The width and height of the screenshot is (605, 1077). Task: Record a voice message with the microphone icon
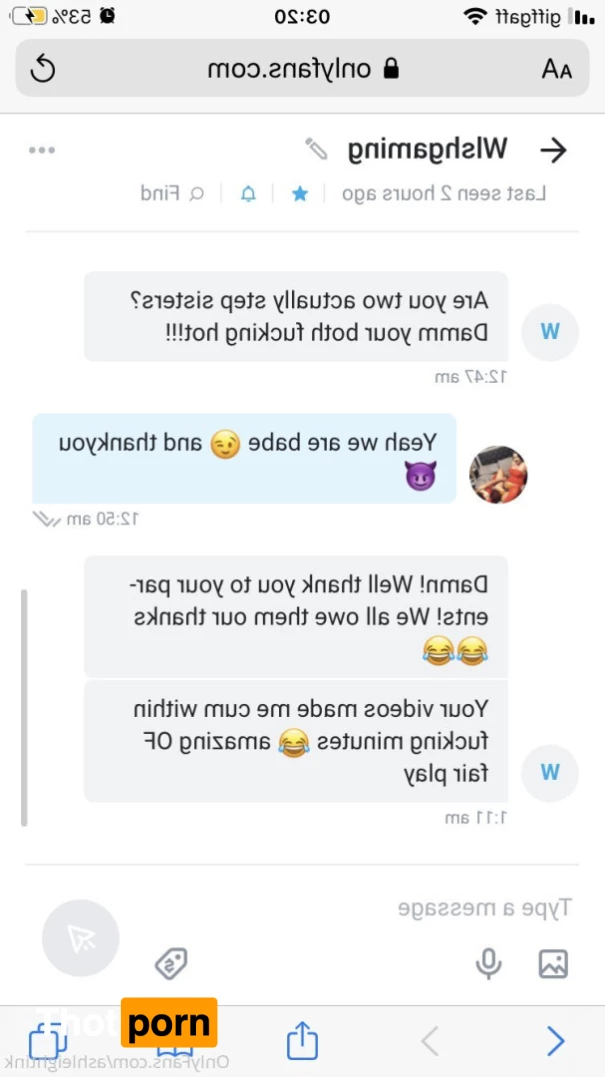[488, 963]
